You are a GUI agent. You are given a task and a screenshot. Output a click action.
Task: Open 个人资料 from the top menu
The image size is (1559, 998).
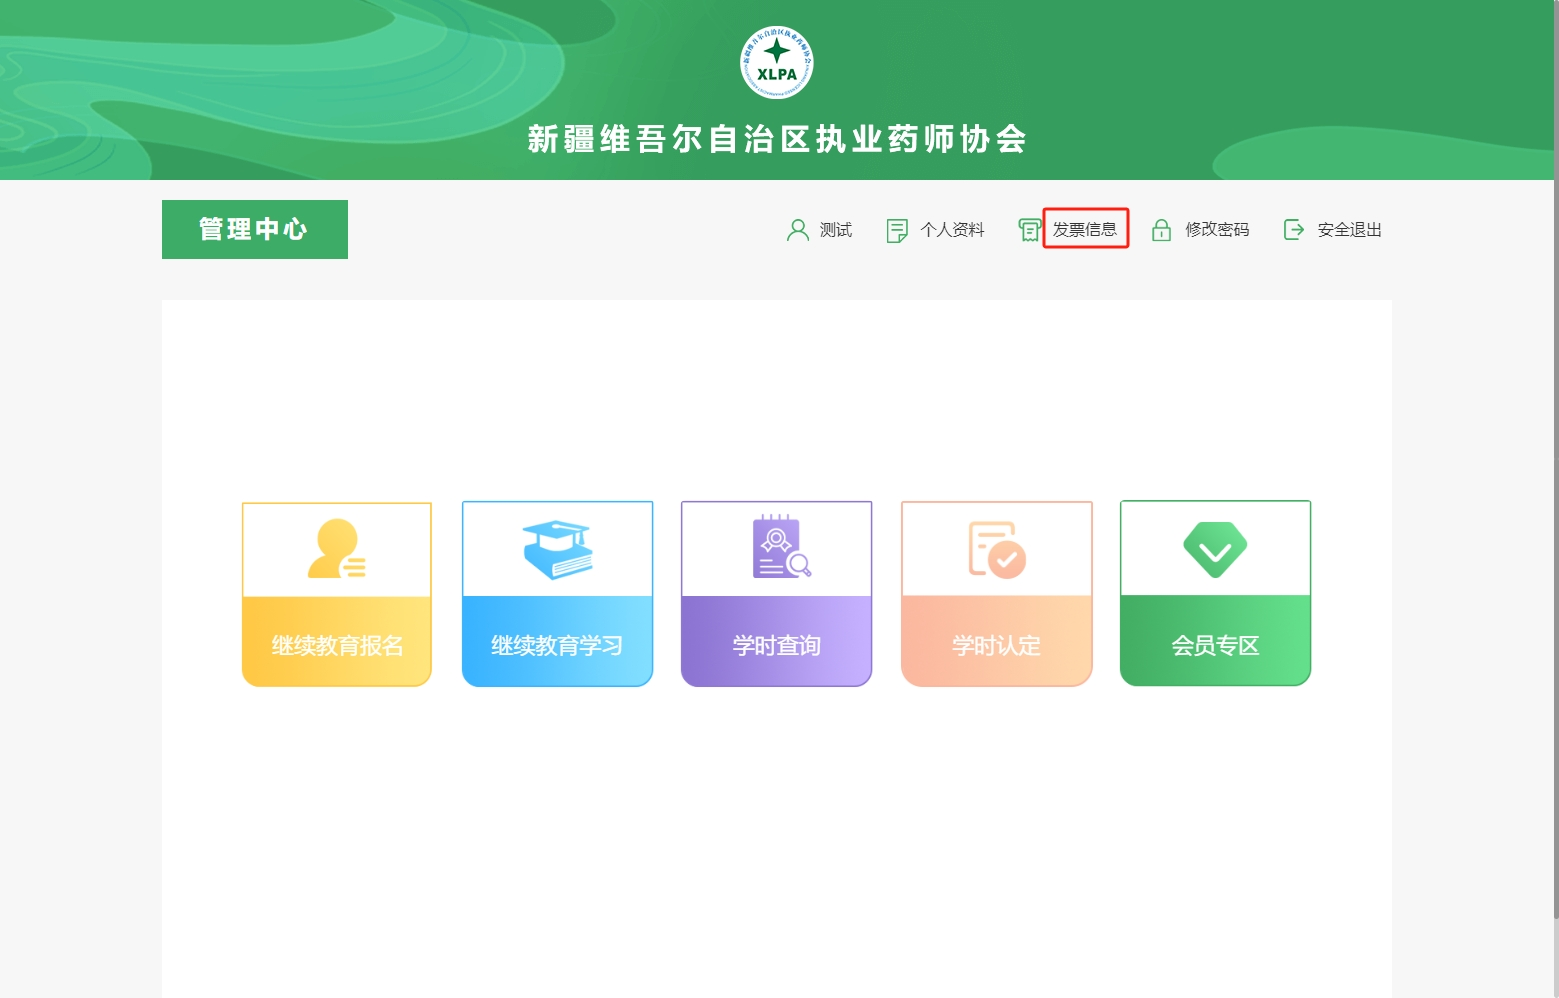tap(952, 230)
